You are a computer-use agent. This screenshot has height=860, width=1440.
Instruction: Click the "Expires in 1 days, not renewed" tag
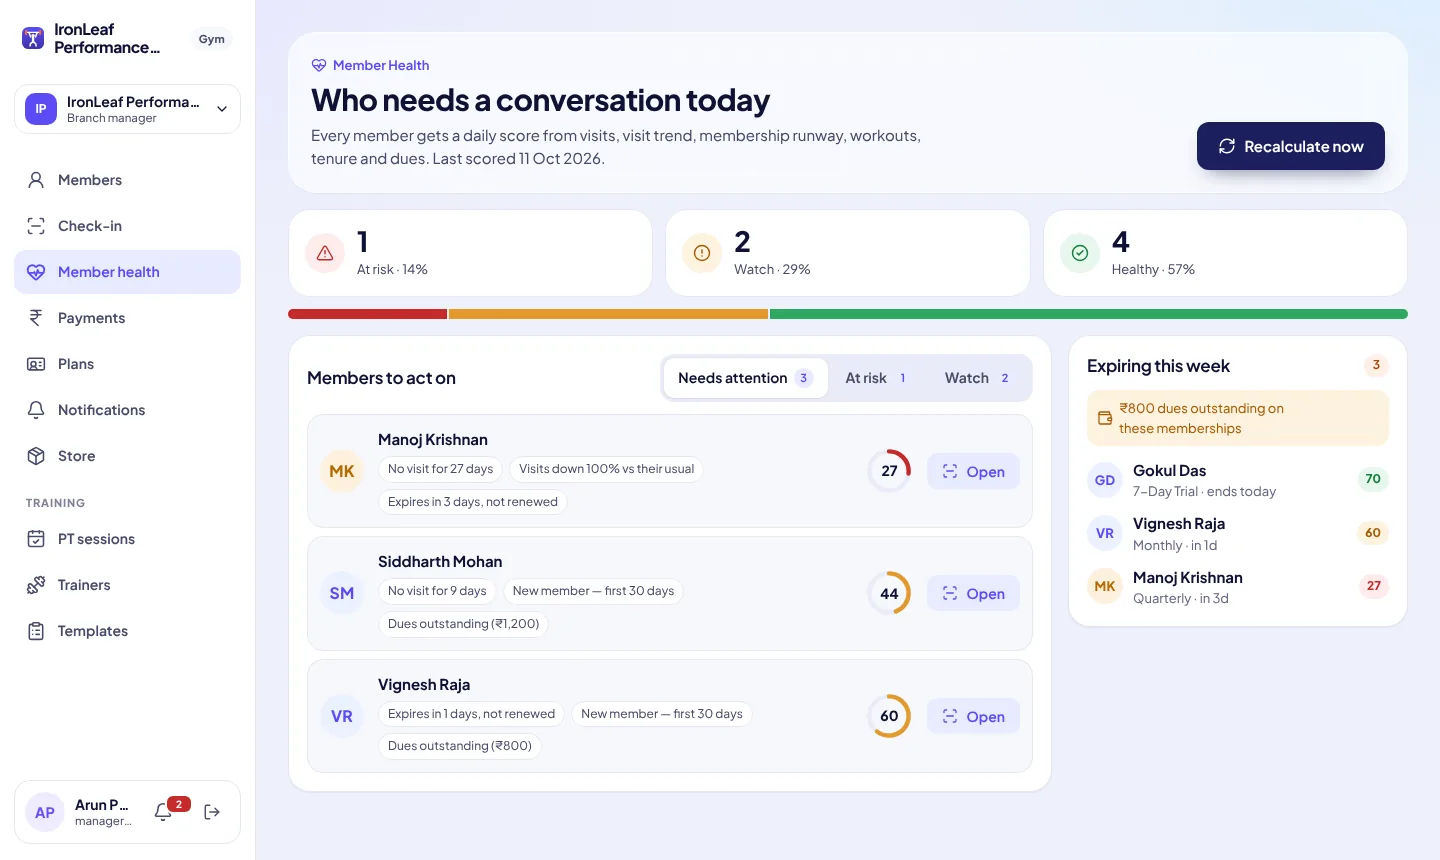click(x=471, y=714)
